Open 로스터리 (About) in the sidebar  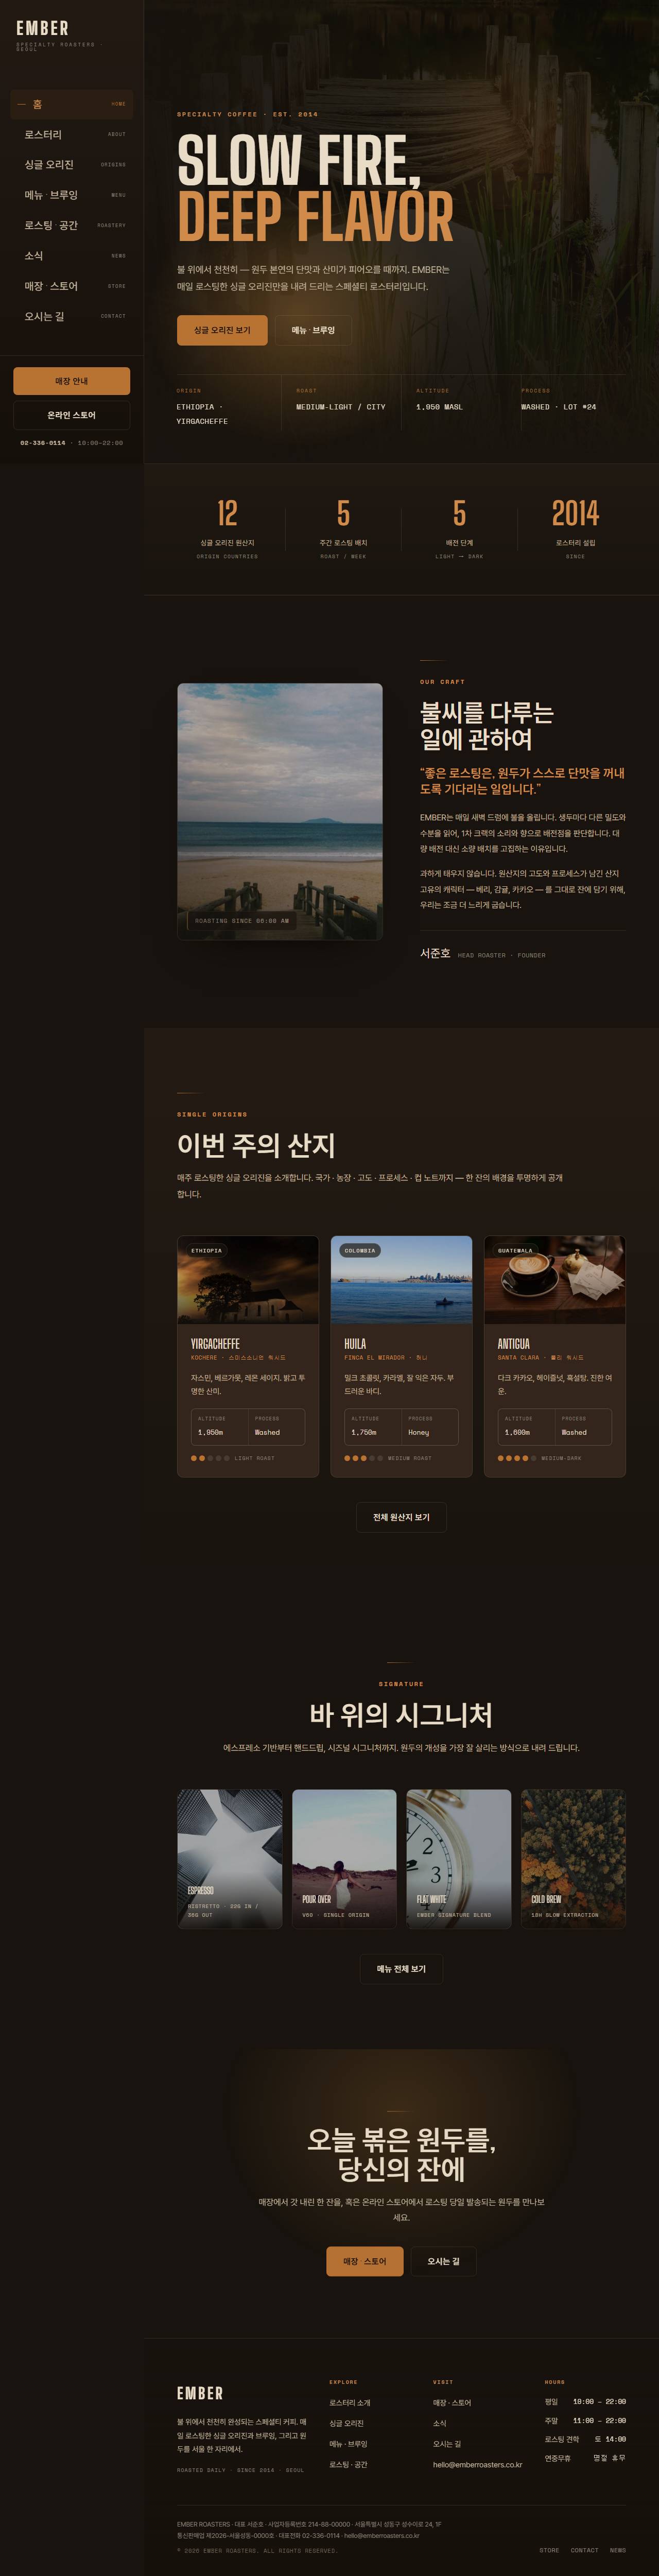pos(71,134)
